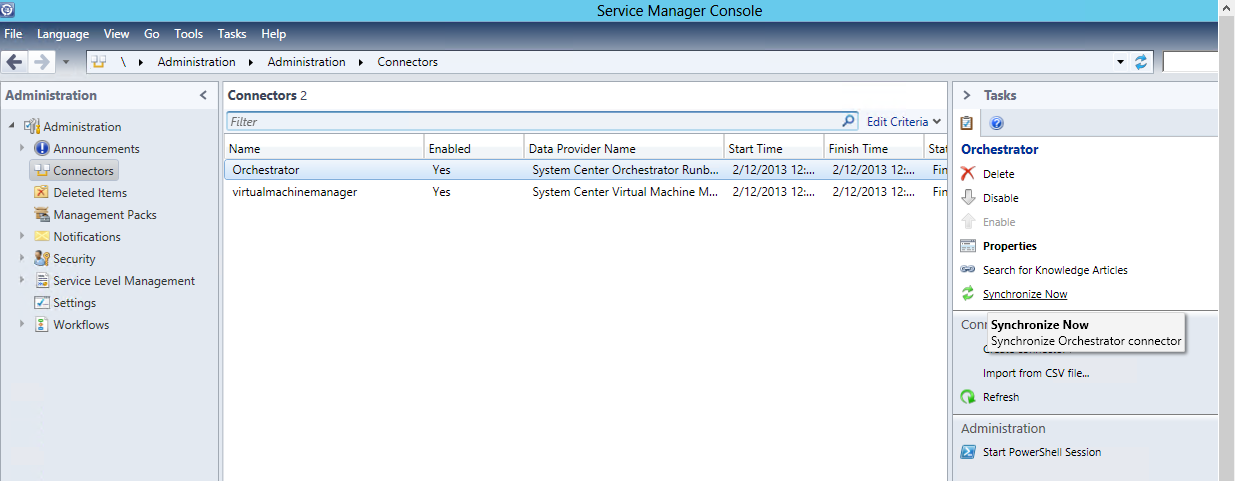This screenshot has width=1235, height=481.
Task: Click the Filter input field
Action: (x=530, y=121)
